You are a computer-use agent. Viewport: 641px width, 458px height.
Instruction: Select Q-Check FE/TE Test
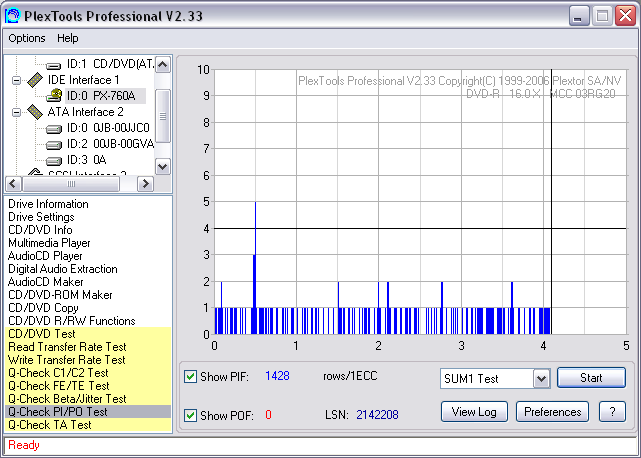(x=88, y=386)
